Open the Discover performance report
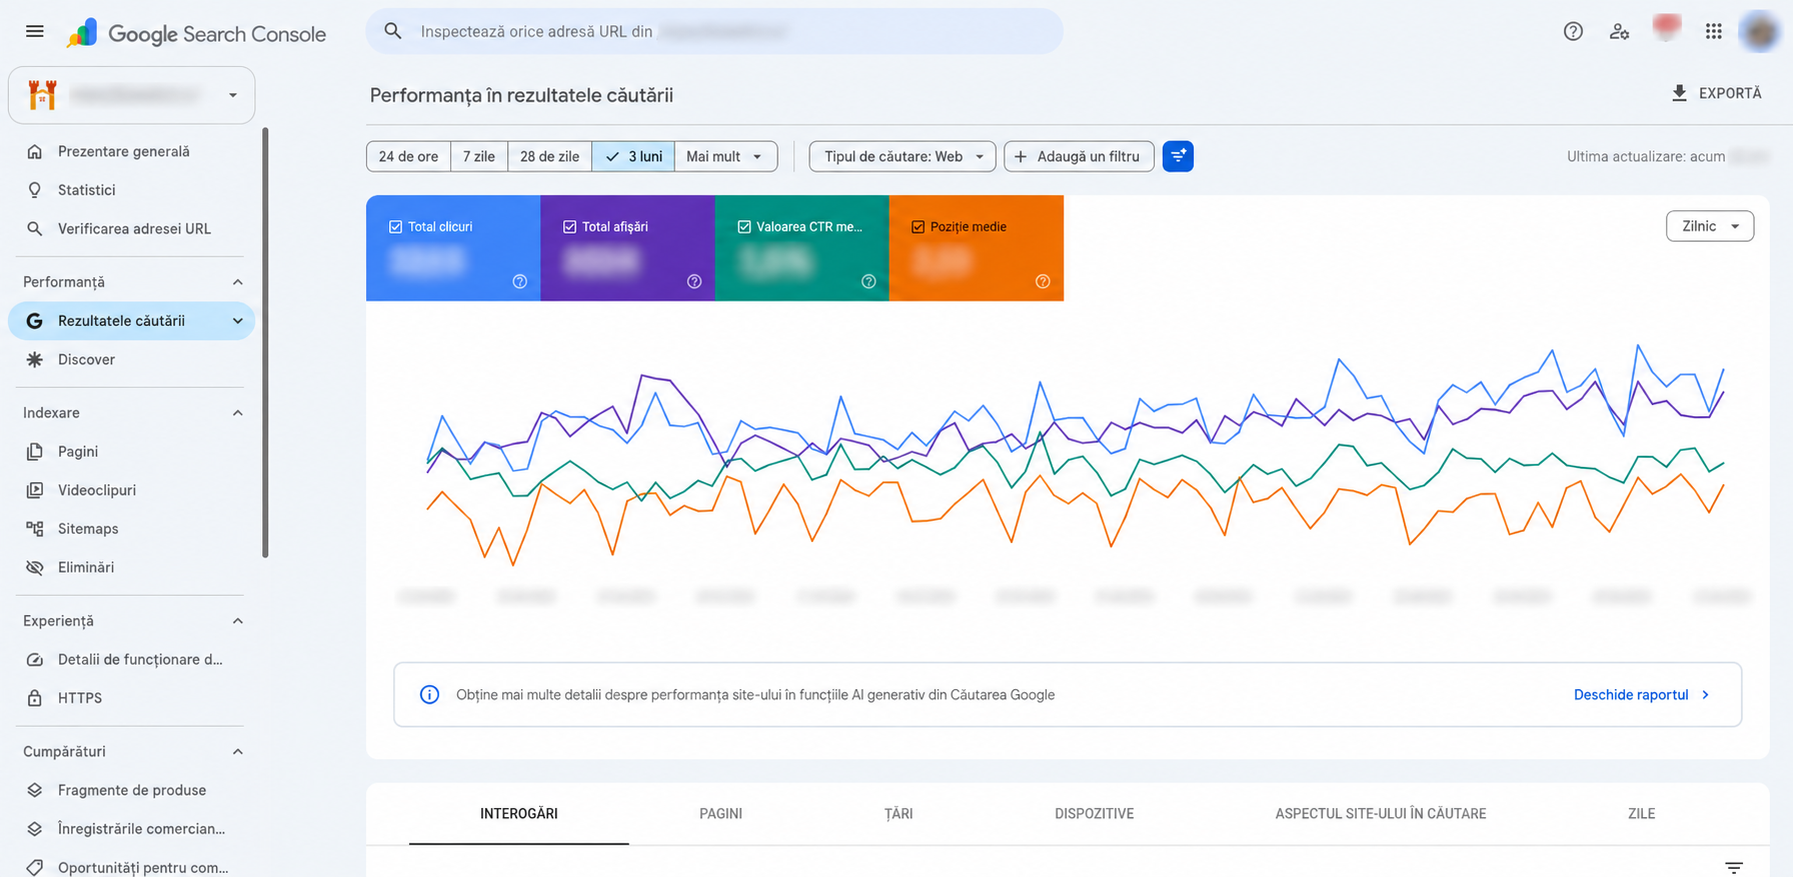This screenshot has height=877, width=1793. point(132,360)
